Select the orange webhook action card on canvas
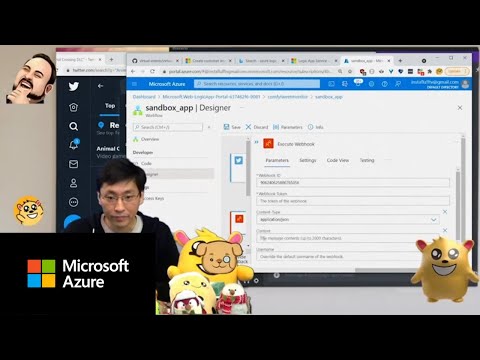This screenshot has height=360, width=480. [x=238, y=222]
